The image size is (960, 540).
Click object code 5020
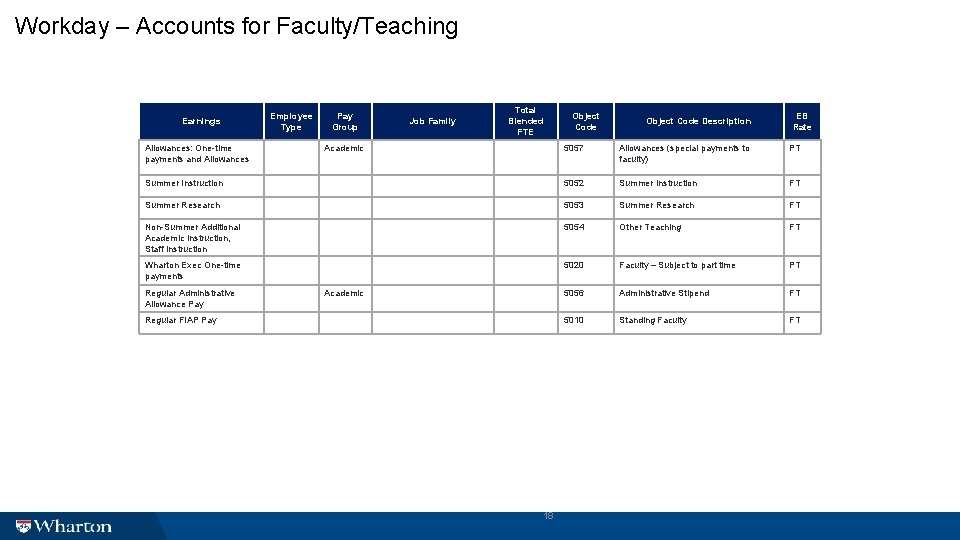(x=574, y=265)
